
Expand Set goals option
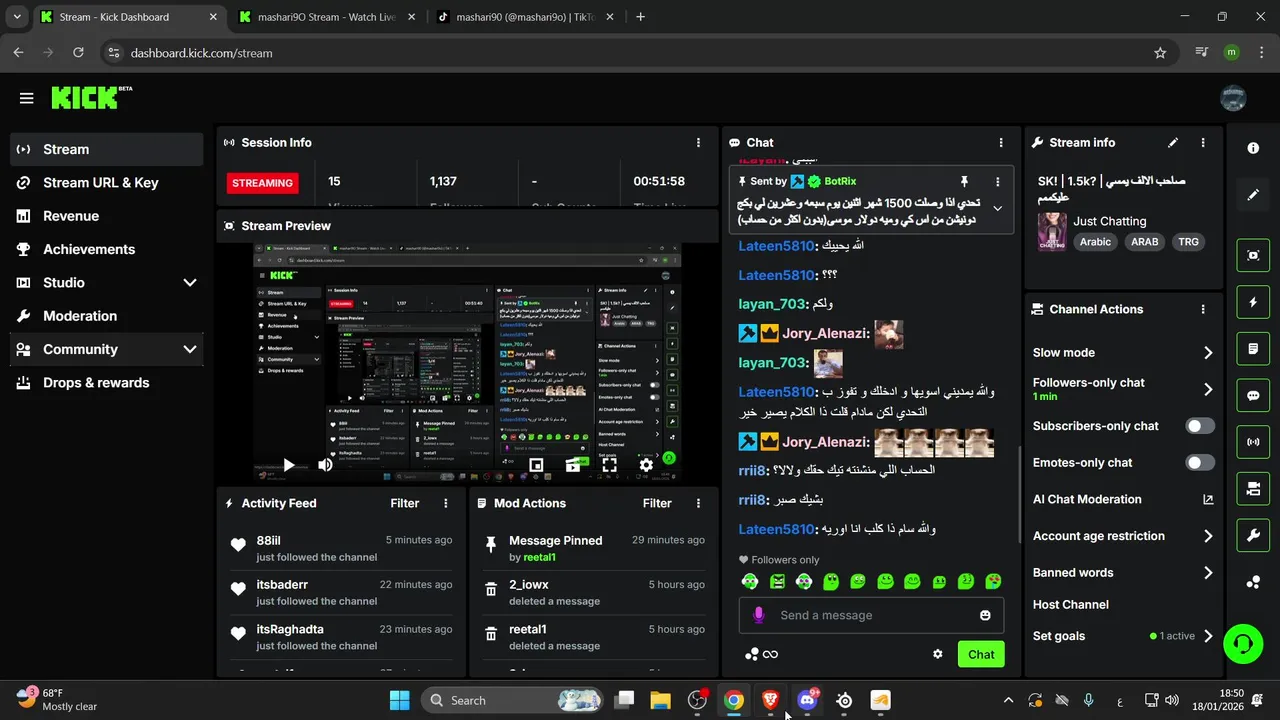point(1208,636)
